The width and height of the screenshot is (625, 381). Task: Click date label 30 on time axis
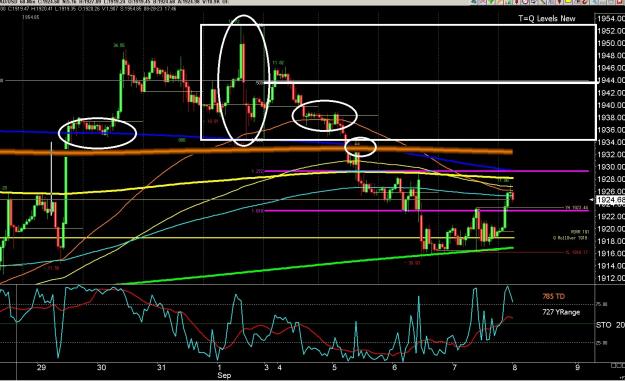101,367
